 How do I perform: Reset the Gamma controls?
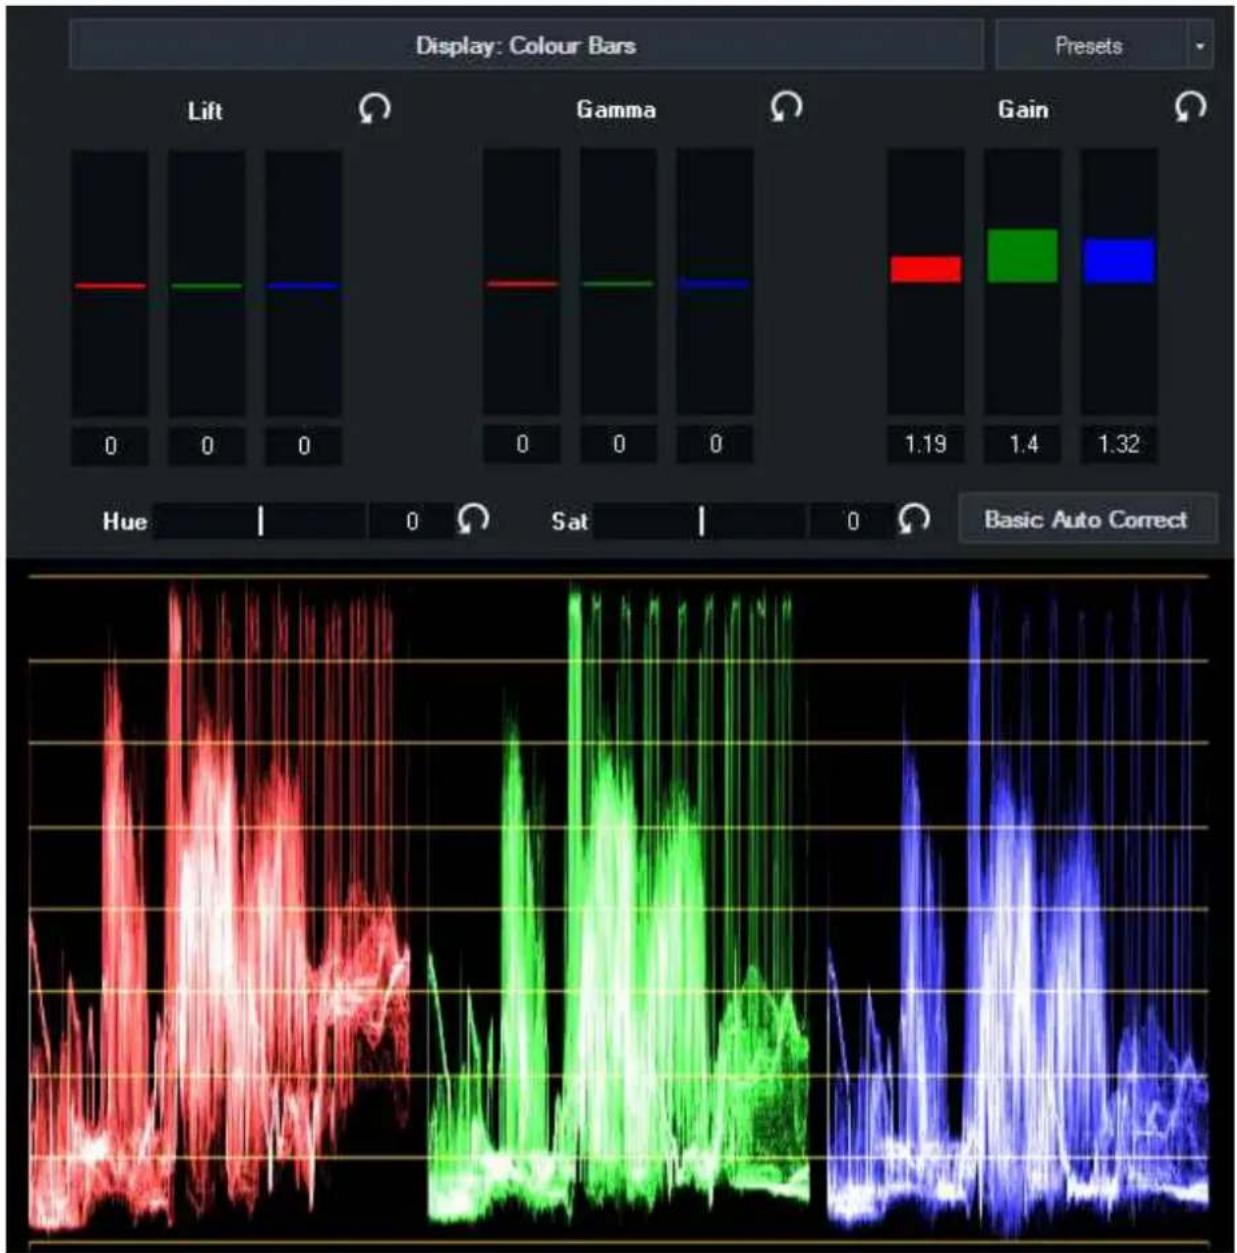[x=786, y=106]
